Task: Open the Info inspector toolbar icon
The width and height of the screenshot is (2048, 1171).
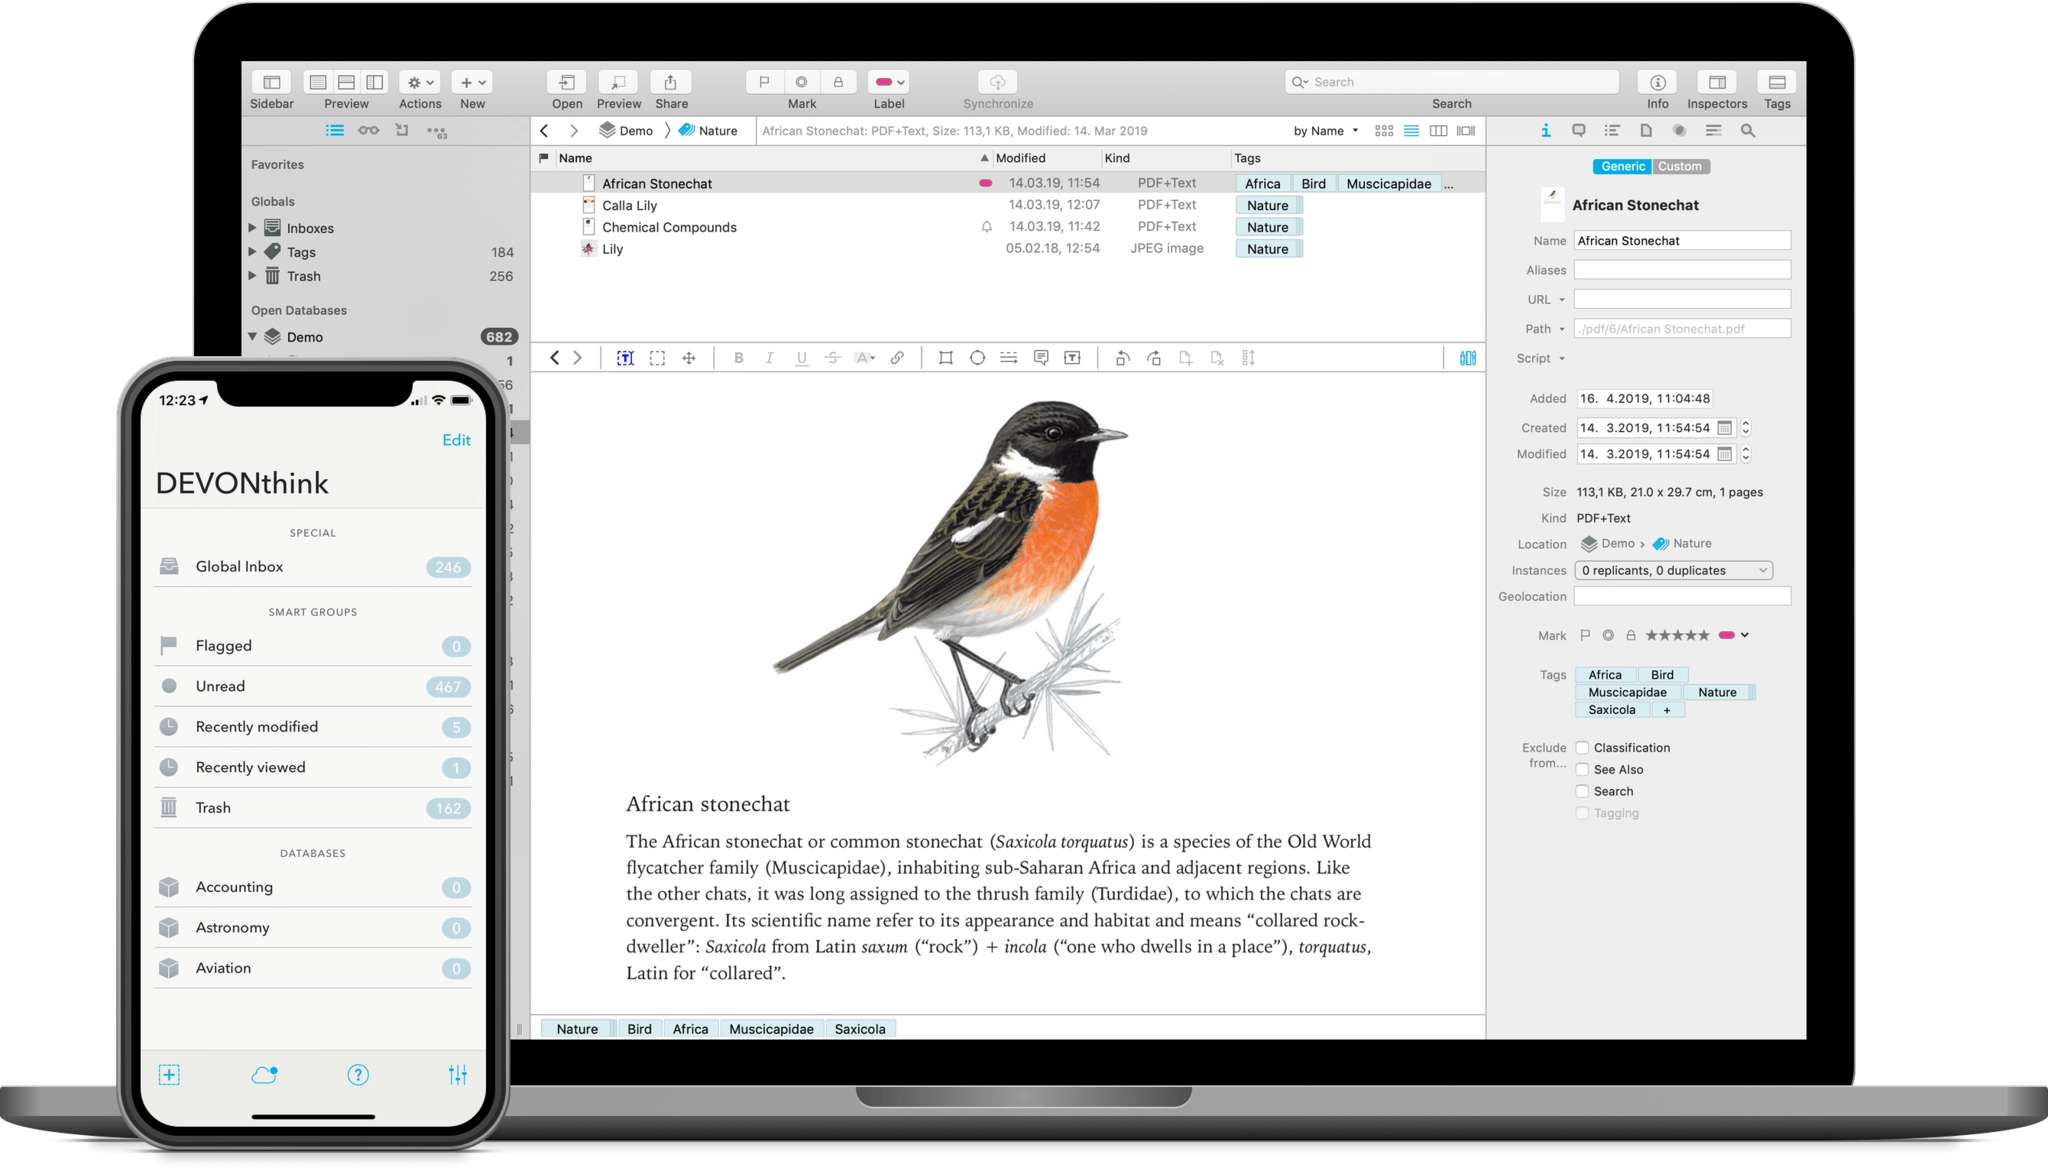Action: [1657, 82]
